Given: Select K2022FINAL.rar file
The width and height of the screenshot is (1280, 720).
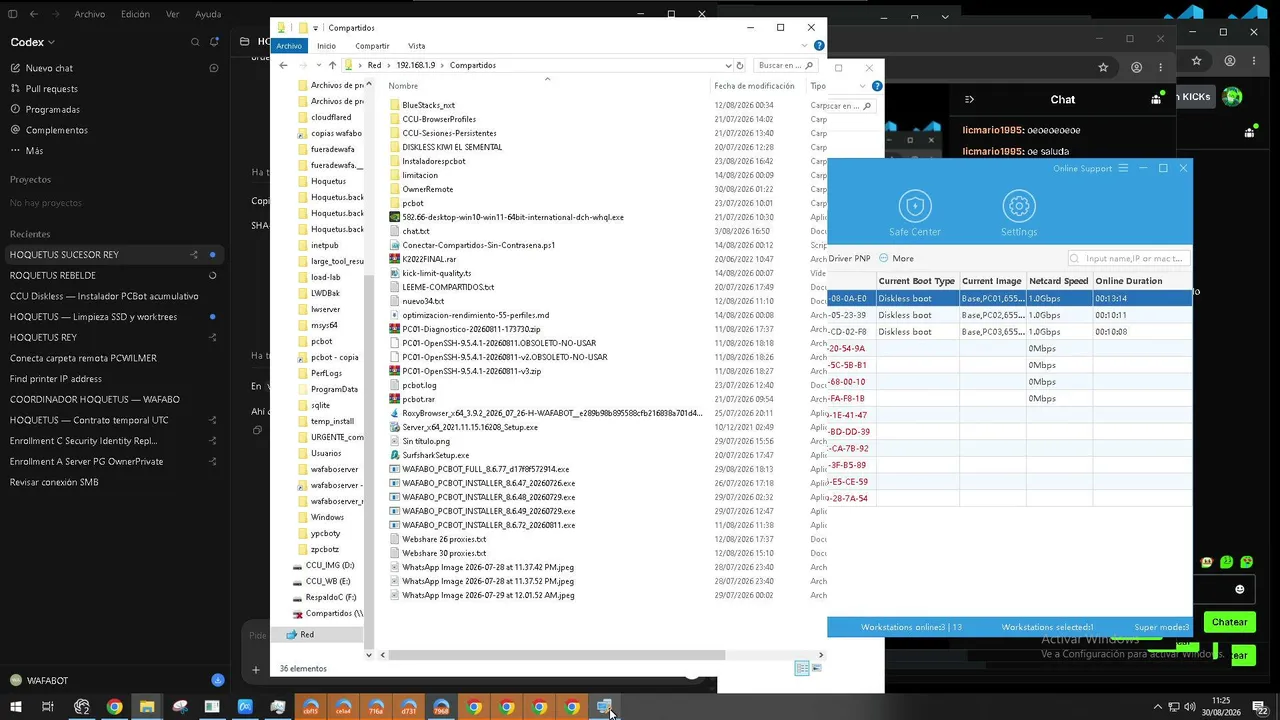Looking at the screenshot, I should pyautogui.click(x=428, y=259).
